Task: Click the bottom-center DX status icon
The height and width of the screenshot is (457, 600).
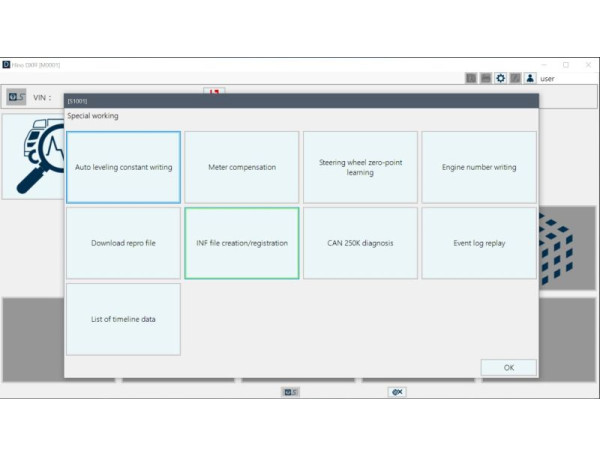Action: pyautogui.click(x=290, y=392)
